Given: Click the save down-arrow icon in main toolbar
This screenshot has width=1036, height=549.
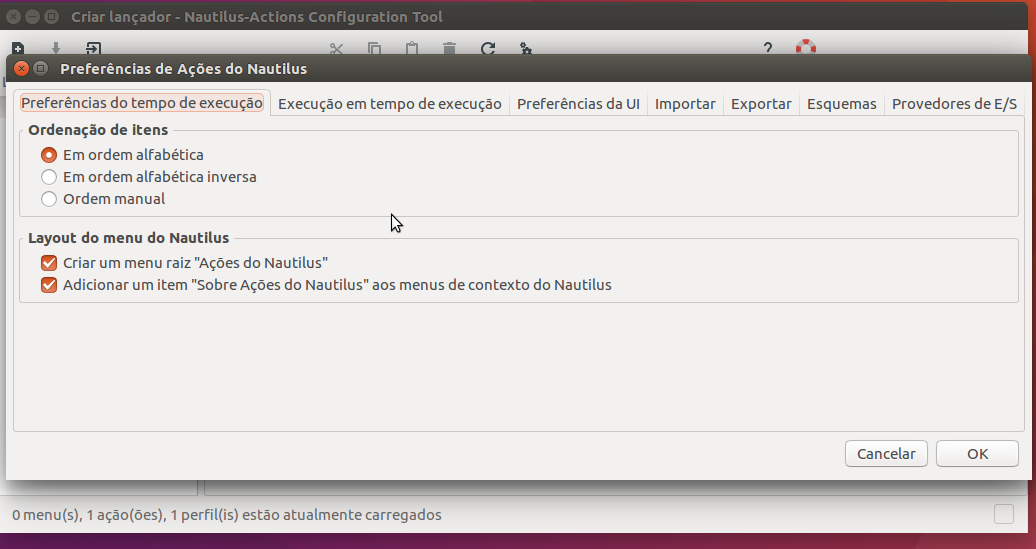Looking at the screenshot, I should pos(56,48).
